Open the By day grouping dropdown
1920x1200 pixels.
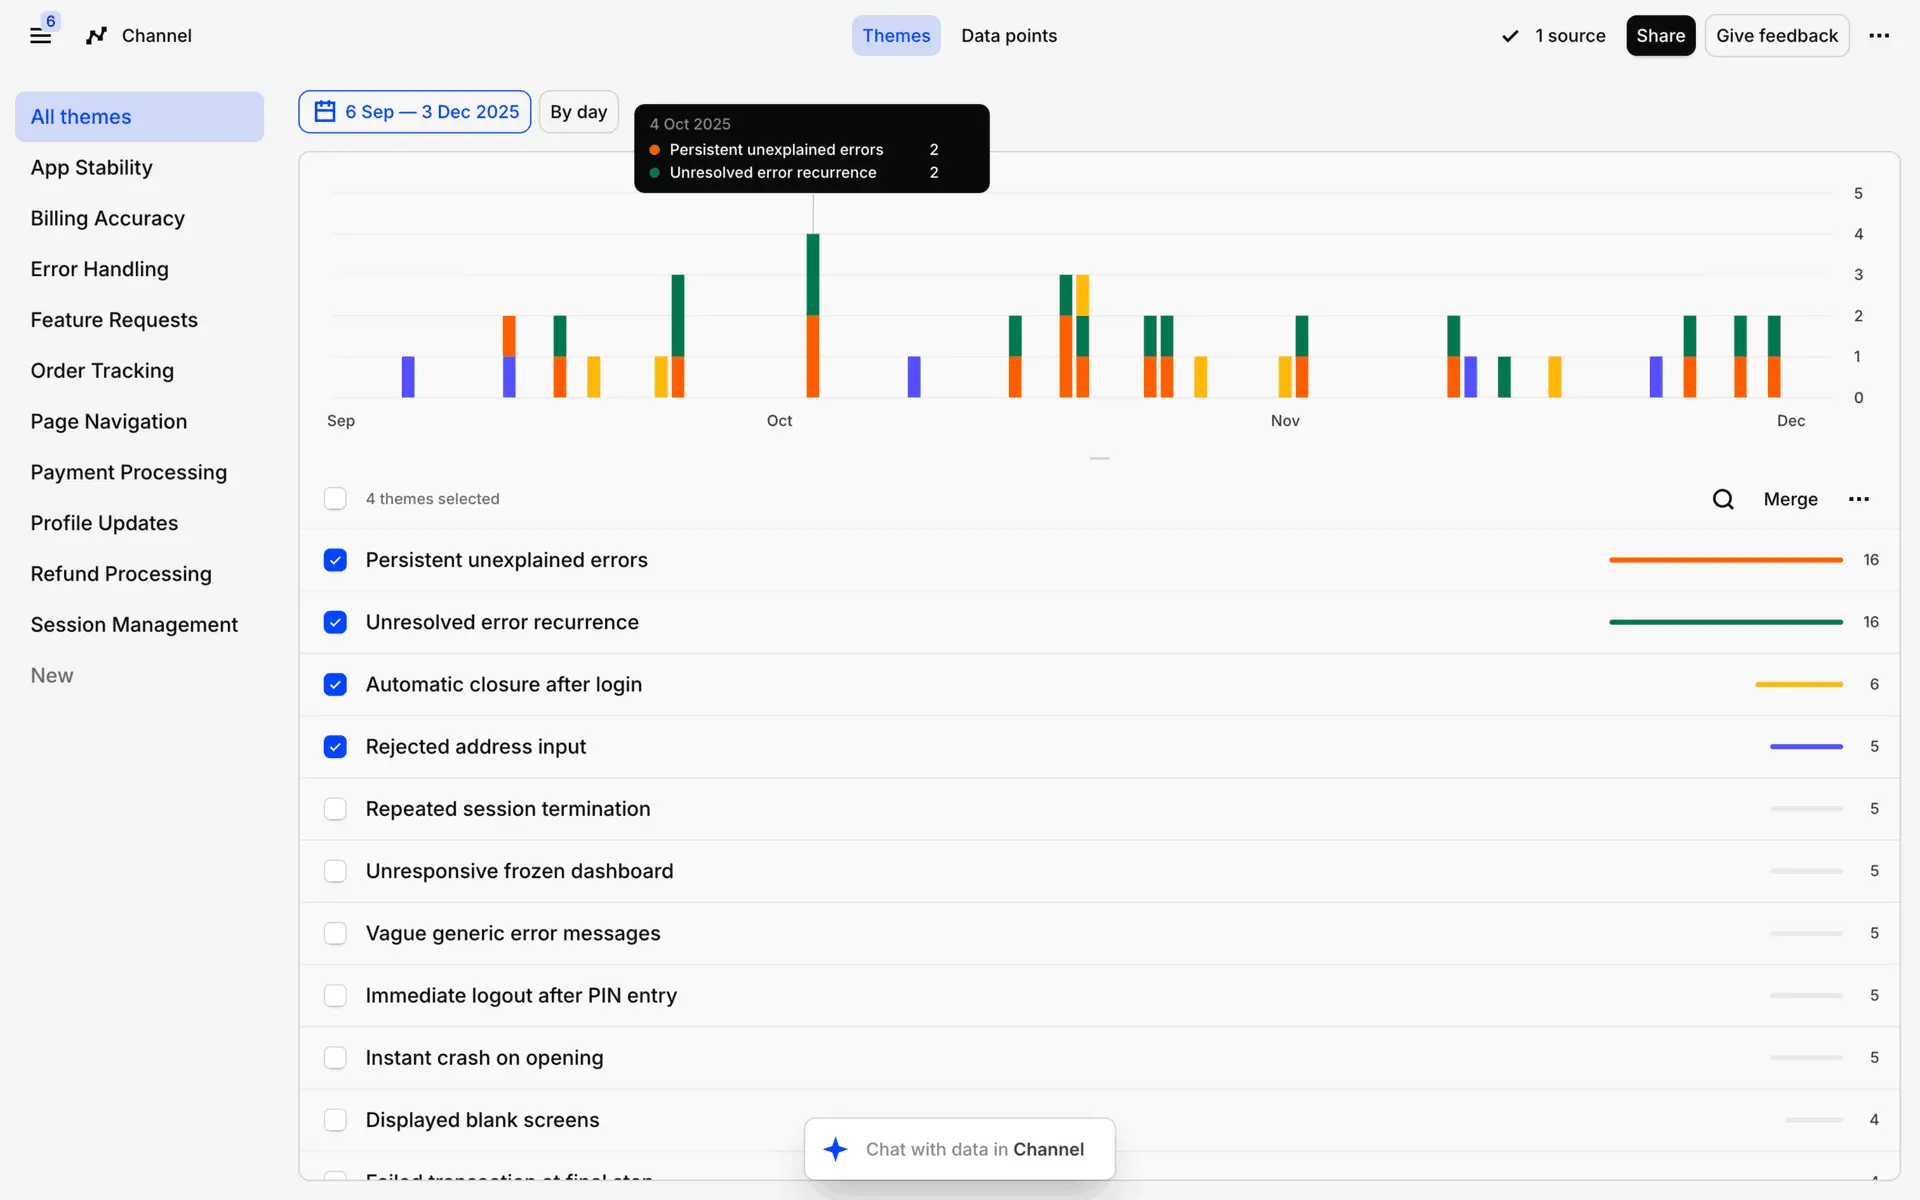pos(578,112)
